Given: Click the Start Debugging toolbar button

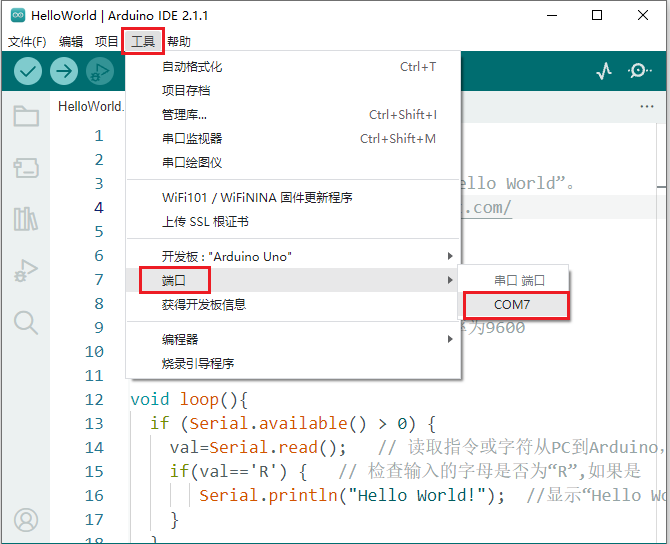Looking at the screenshot, I should [100, 71].
